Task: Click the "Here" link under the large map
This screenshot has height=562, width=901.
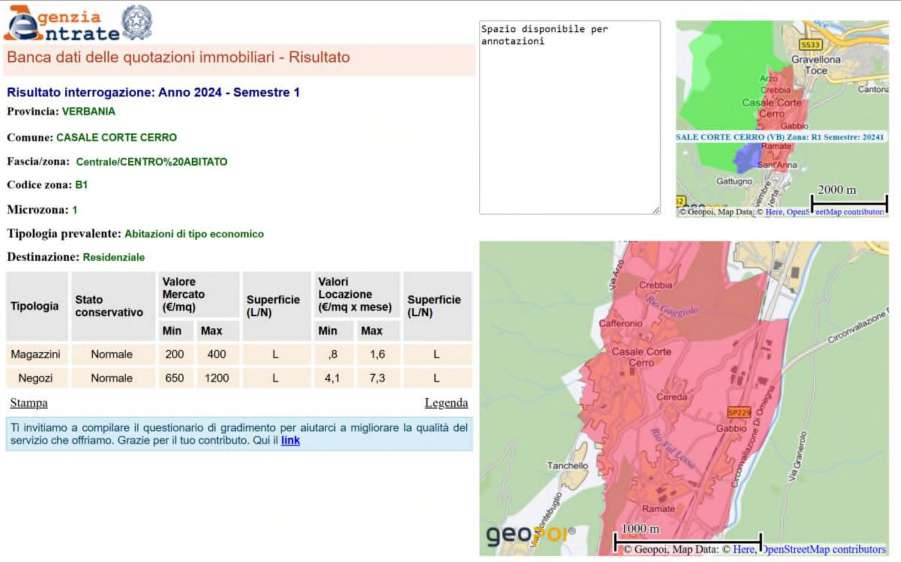Action: pos(743,549)
